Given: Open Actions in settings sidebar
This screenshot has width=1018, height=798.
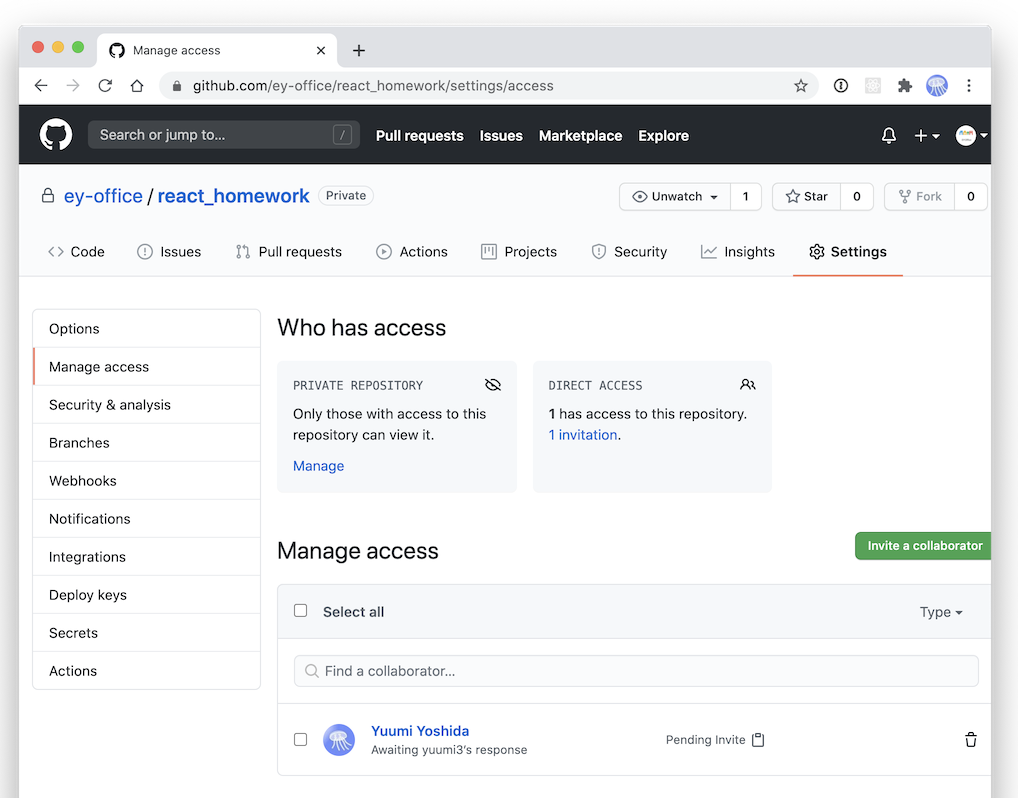Looking at the screenshot, I should coord(147,671).
